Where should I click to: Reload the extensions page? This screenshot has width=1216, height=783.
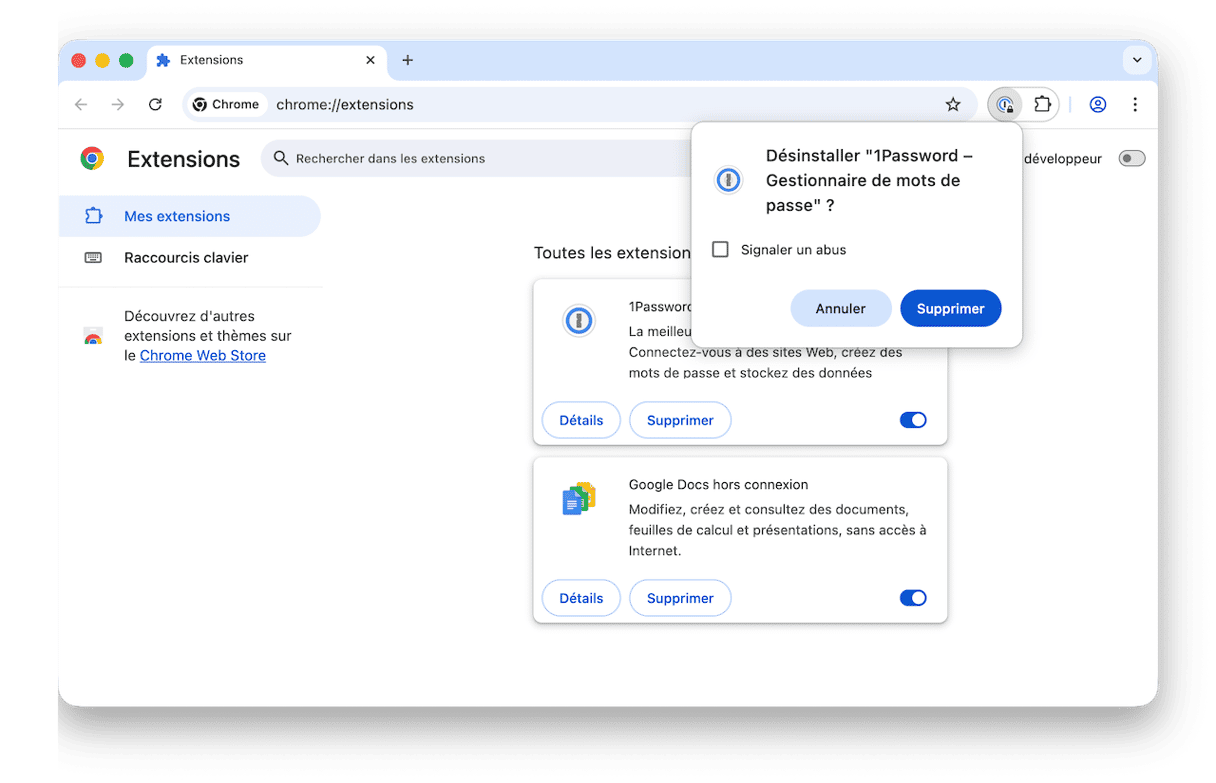pyautogui.click(x=155, y=104)
